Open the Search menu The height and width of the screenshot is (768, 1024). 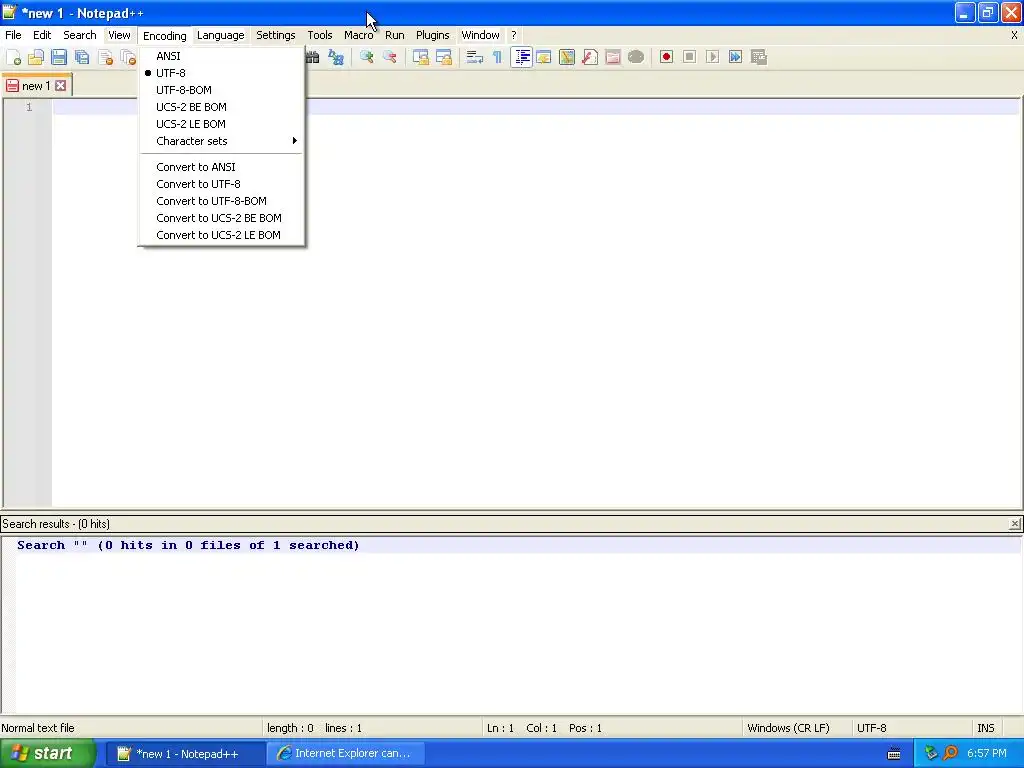[x=80, y=35]
